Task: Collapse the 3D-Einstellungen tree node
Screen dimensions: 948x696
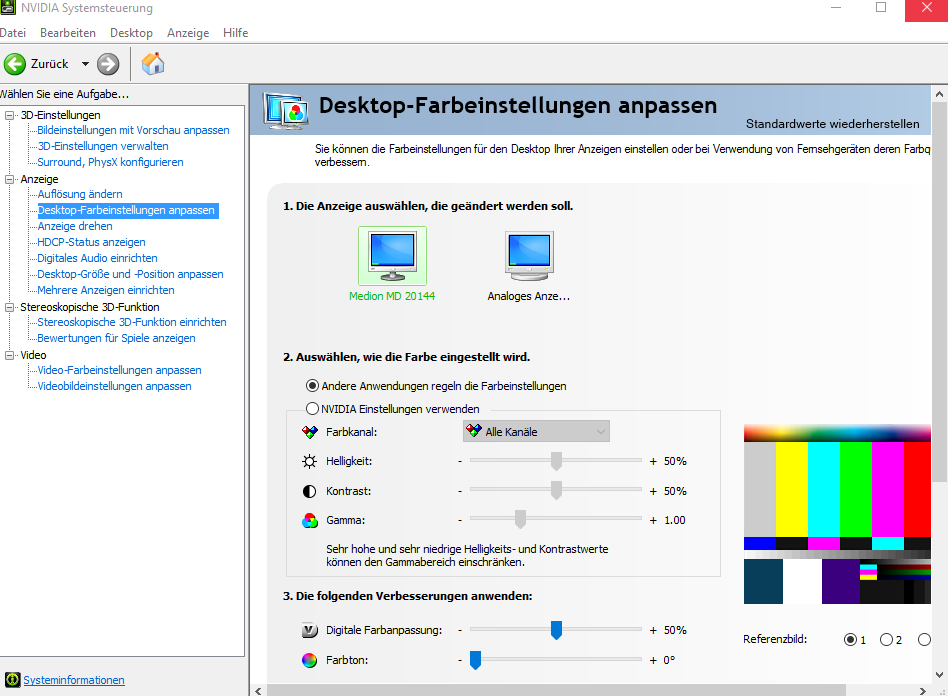Action: coord(10,115)
